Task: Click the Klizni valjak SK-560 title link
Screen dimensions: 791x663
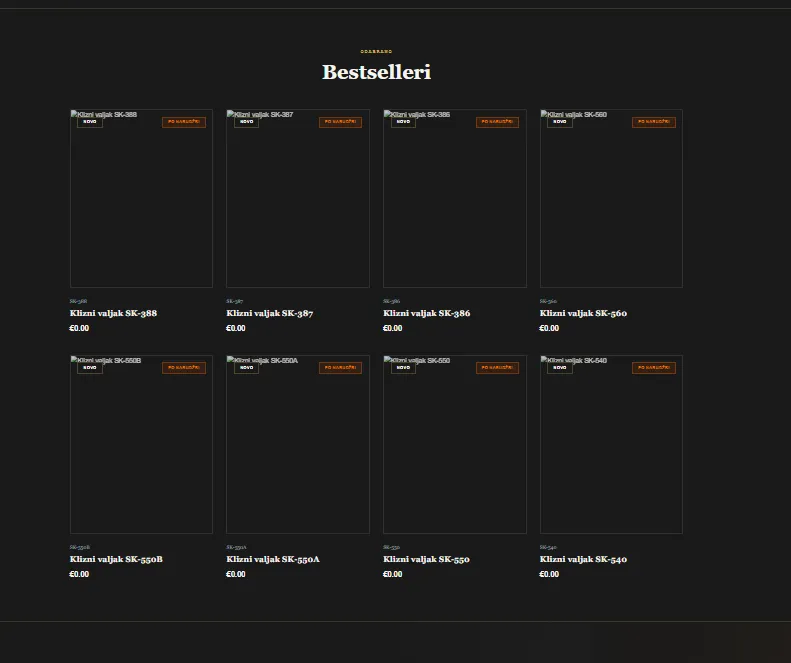Action: click(583, 313)
